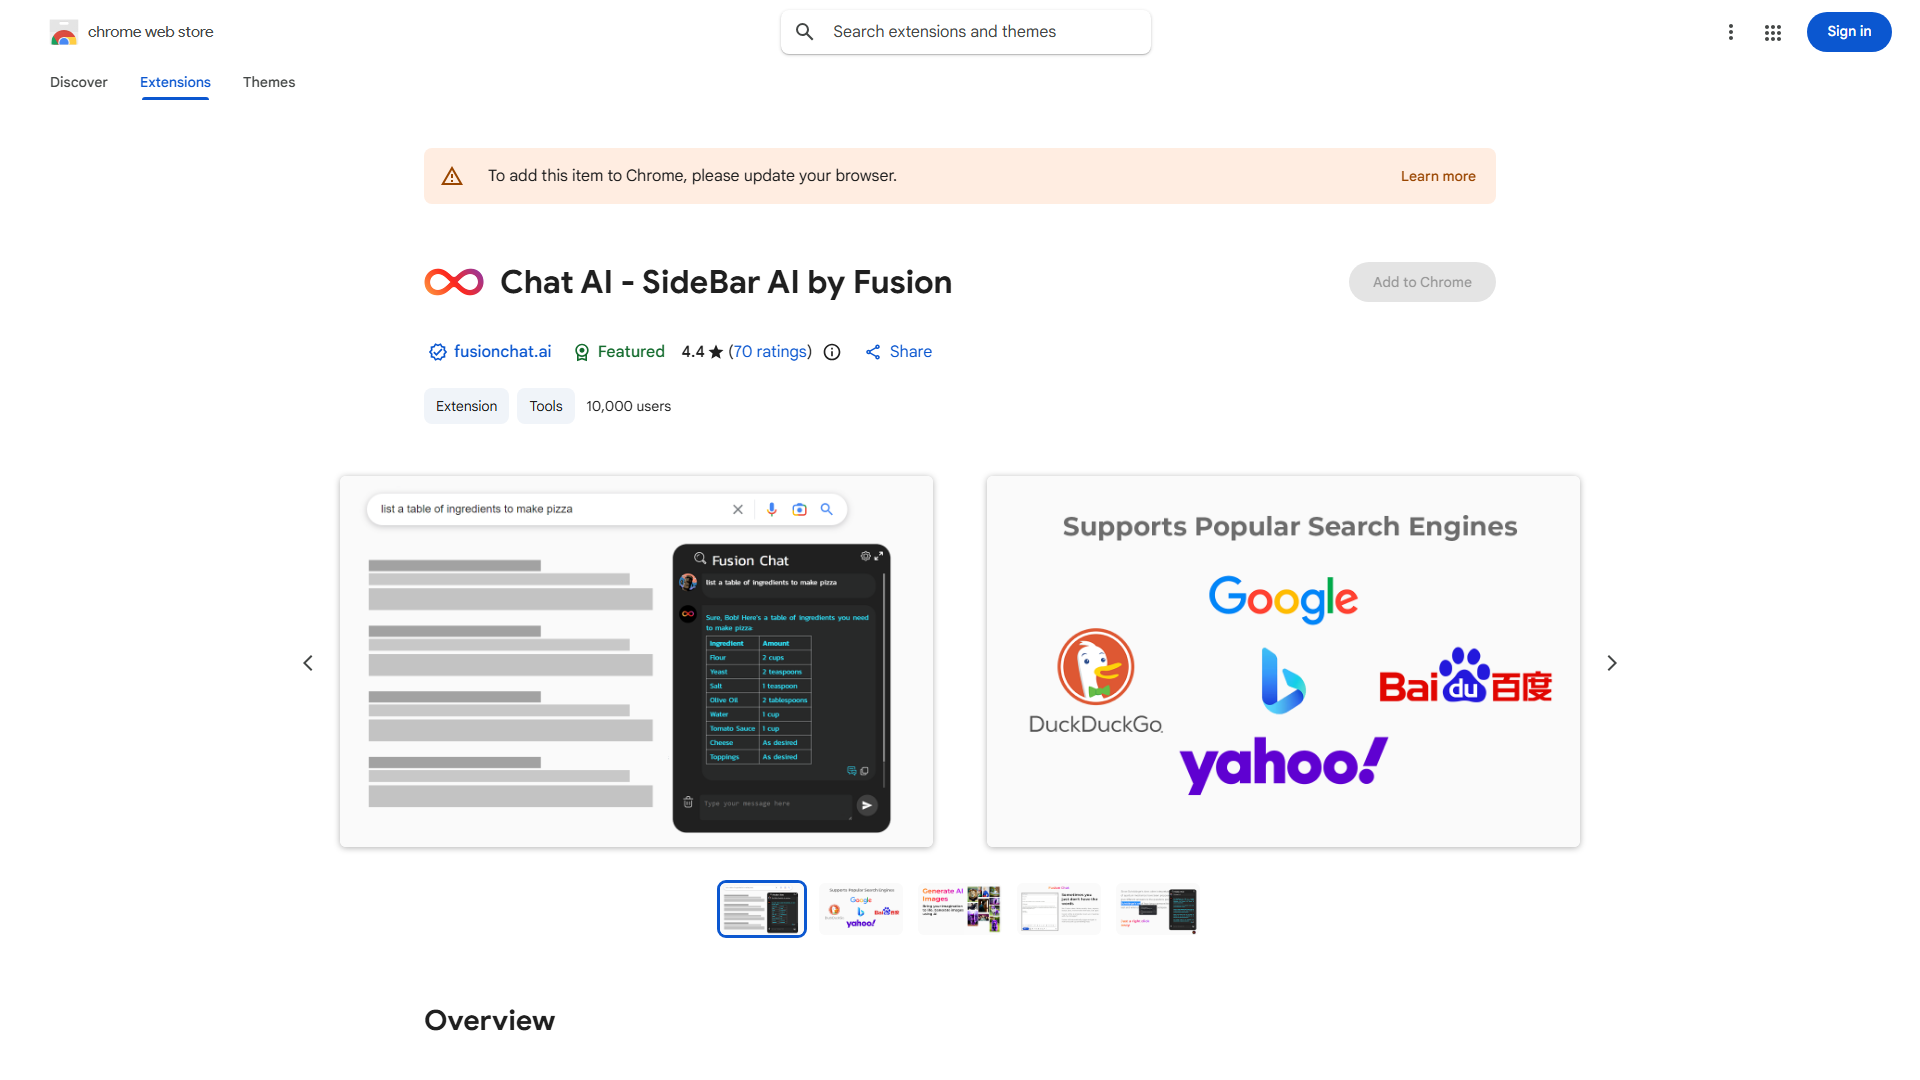The width and height of the screenshot is (1920, 1080).
Task: Click the Sign in button
Action: (1848, 31)
